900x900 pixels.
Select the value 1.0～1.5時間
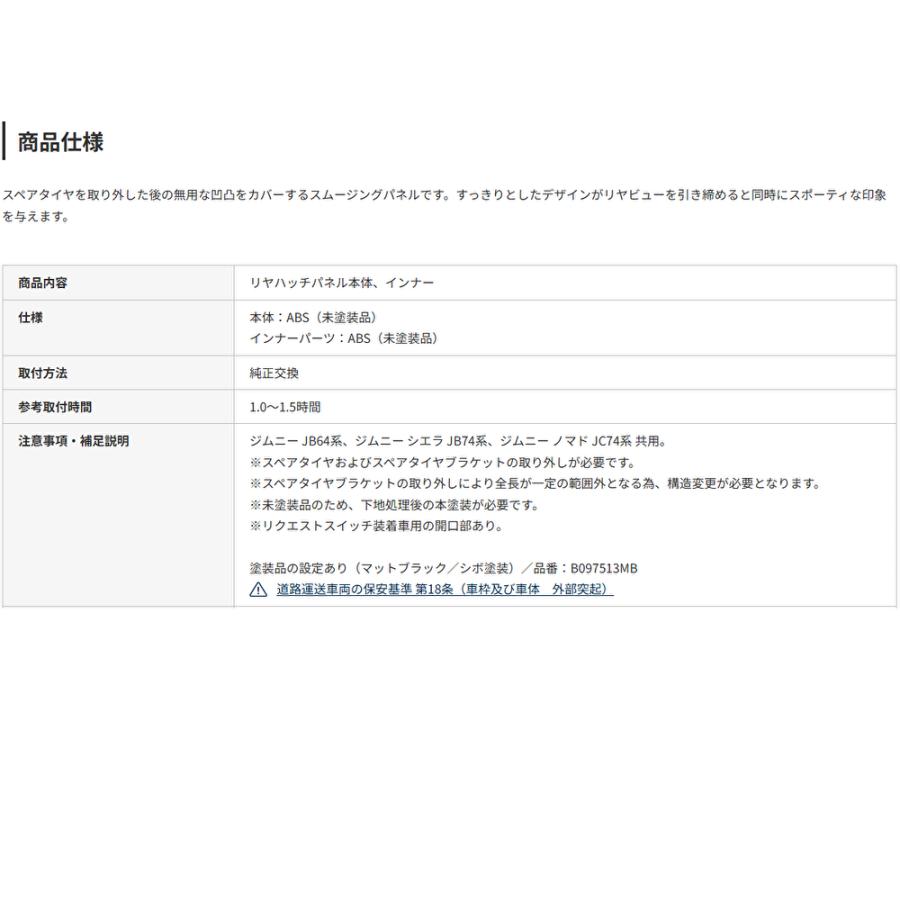[x=285, y=407]
